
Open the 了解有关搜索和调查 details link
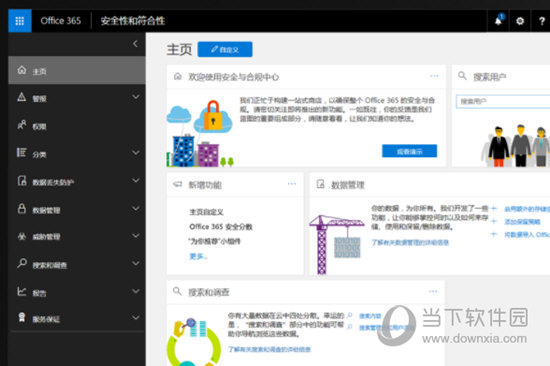(269, 349)
